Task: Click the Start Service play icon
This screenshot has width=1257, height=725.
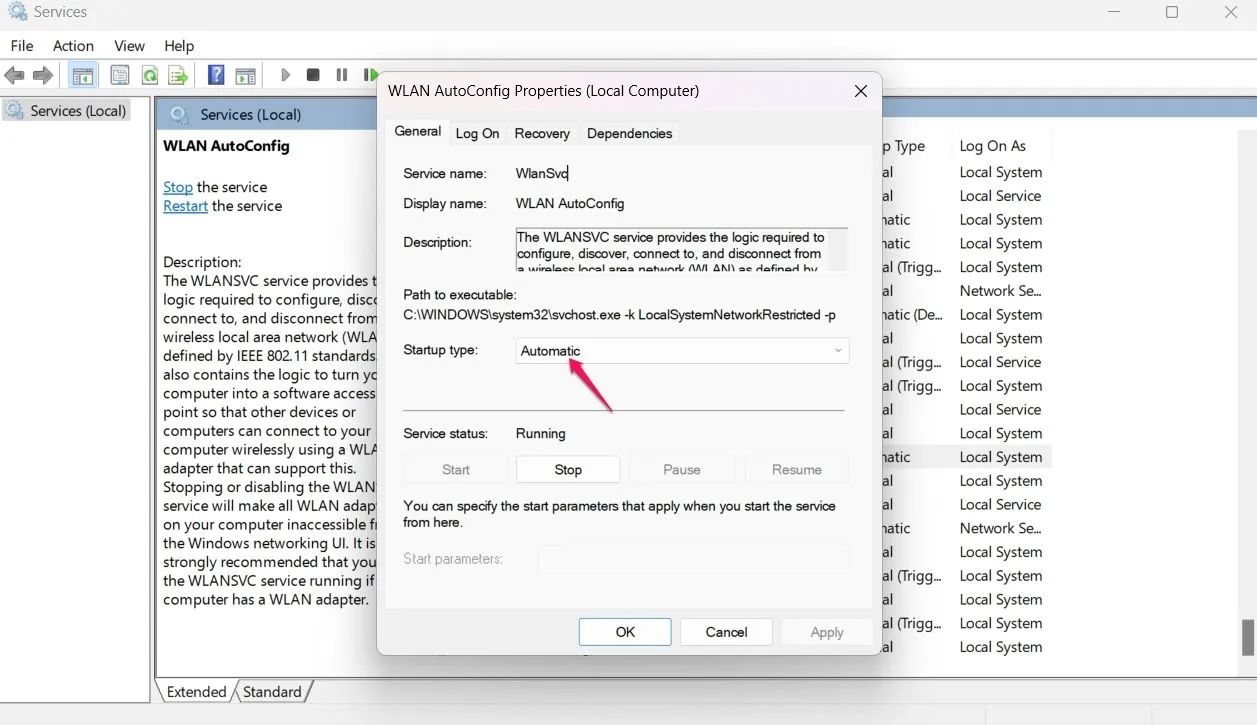Action: (285, 75)
